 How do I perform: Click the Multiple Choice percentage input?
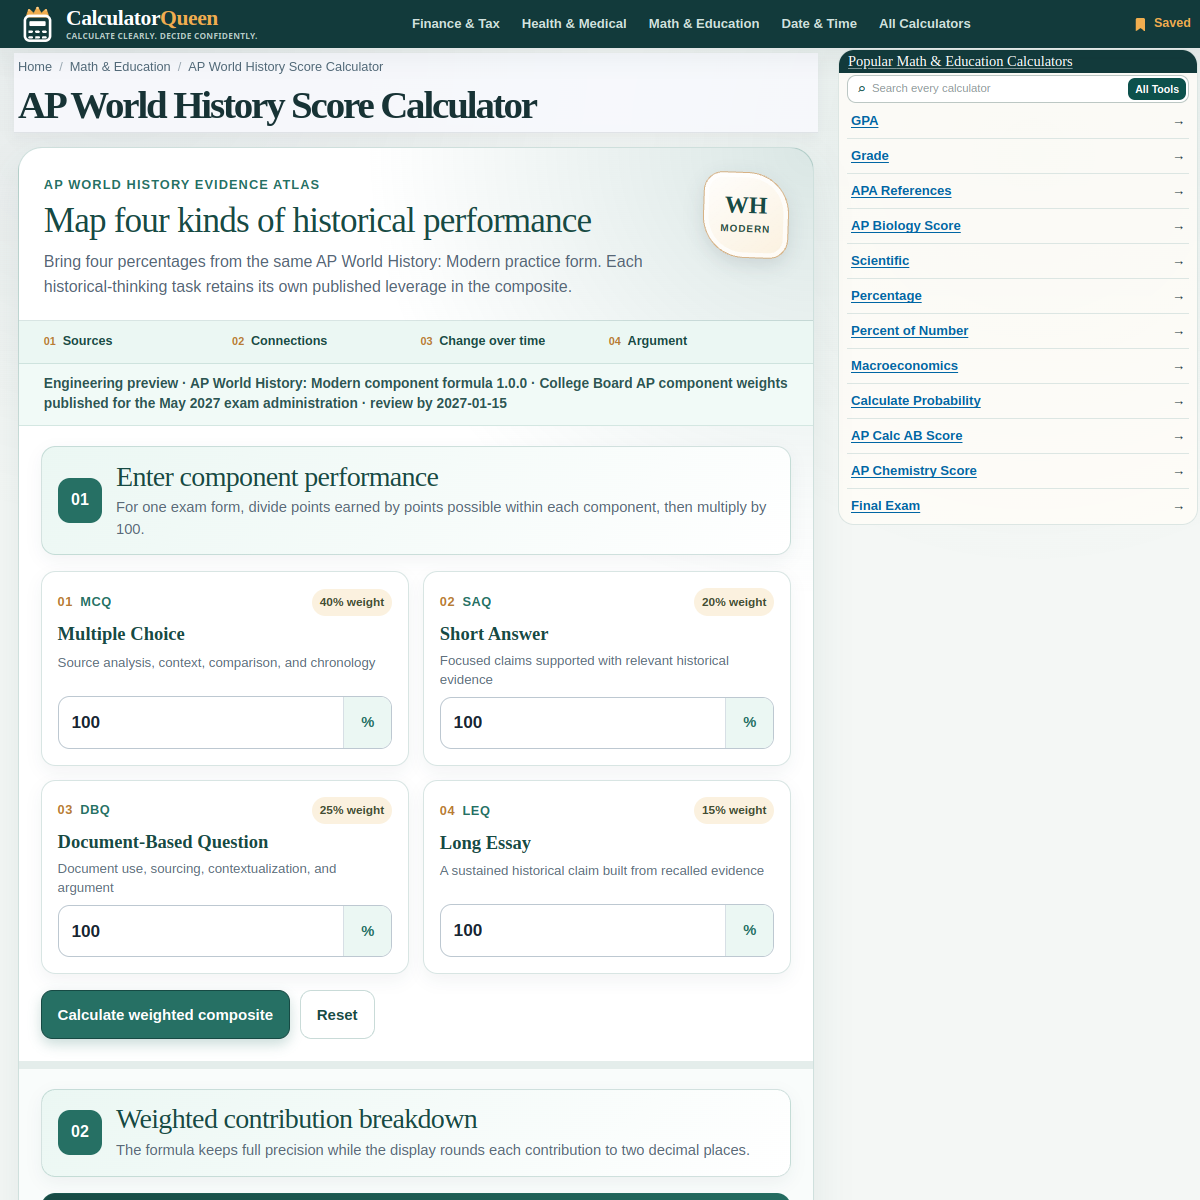[x=201, y=723]
